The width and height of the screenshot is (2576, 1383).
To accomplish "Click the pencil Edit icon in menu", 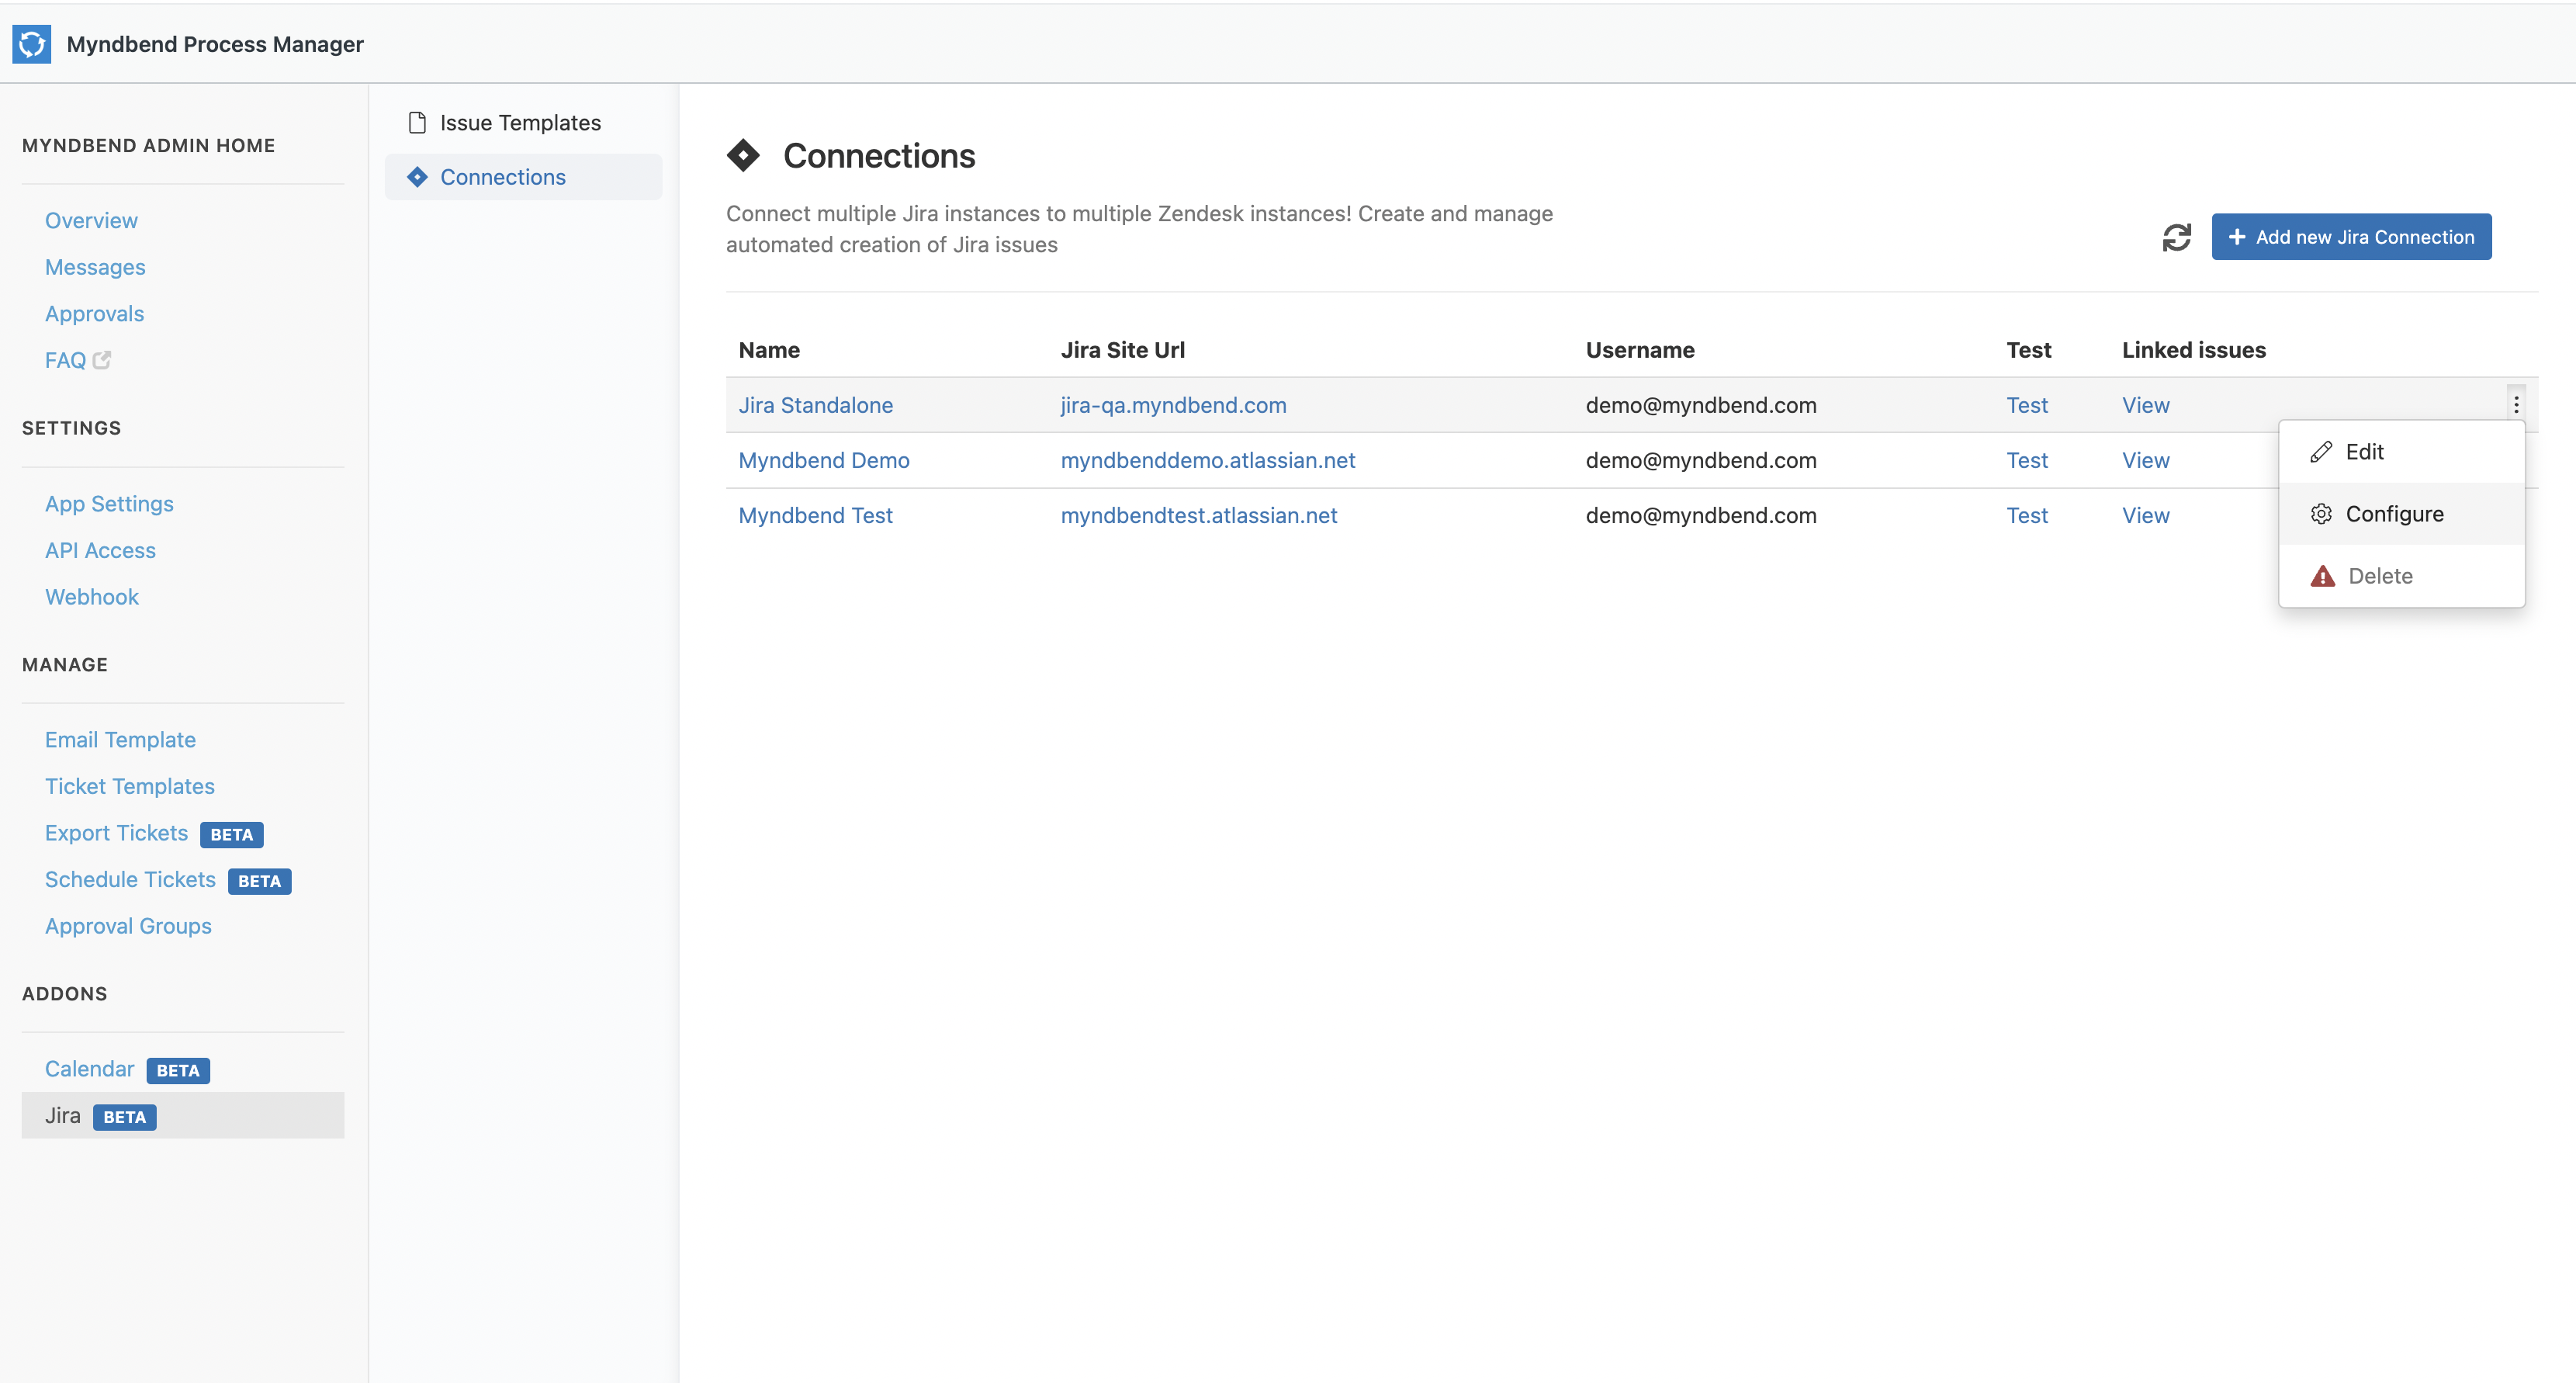I will pos(2321,452).
